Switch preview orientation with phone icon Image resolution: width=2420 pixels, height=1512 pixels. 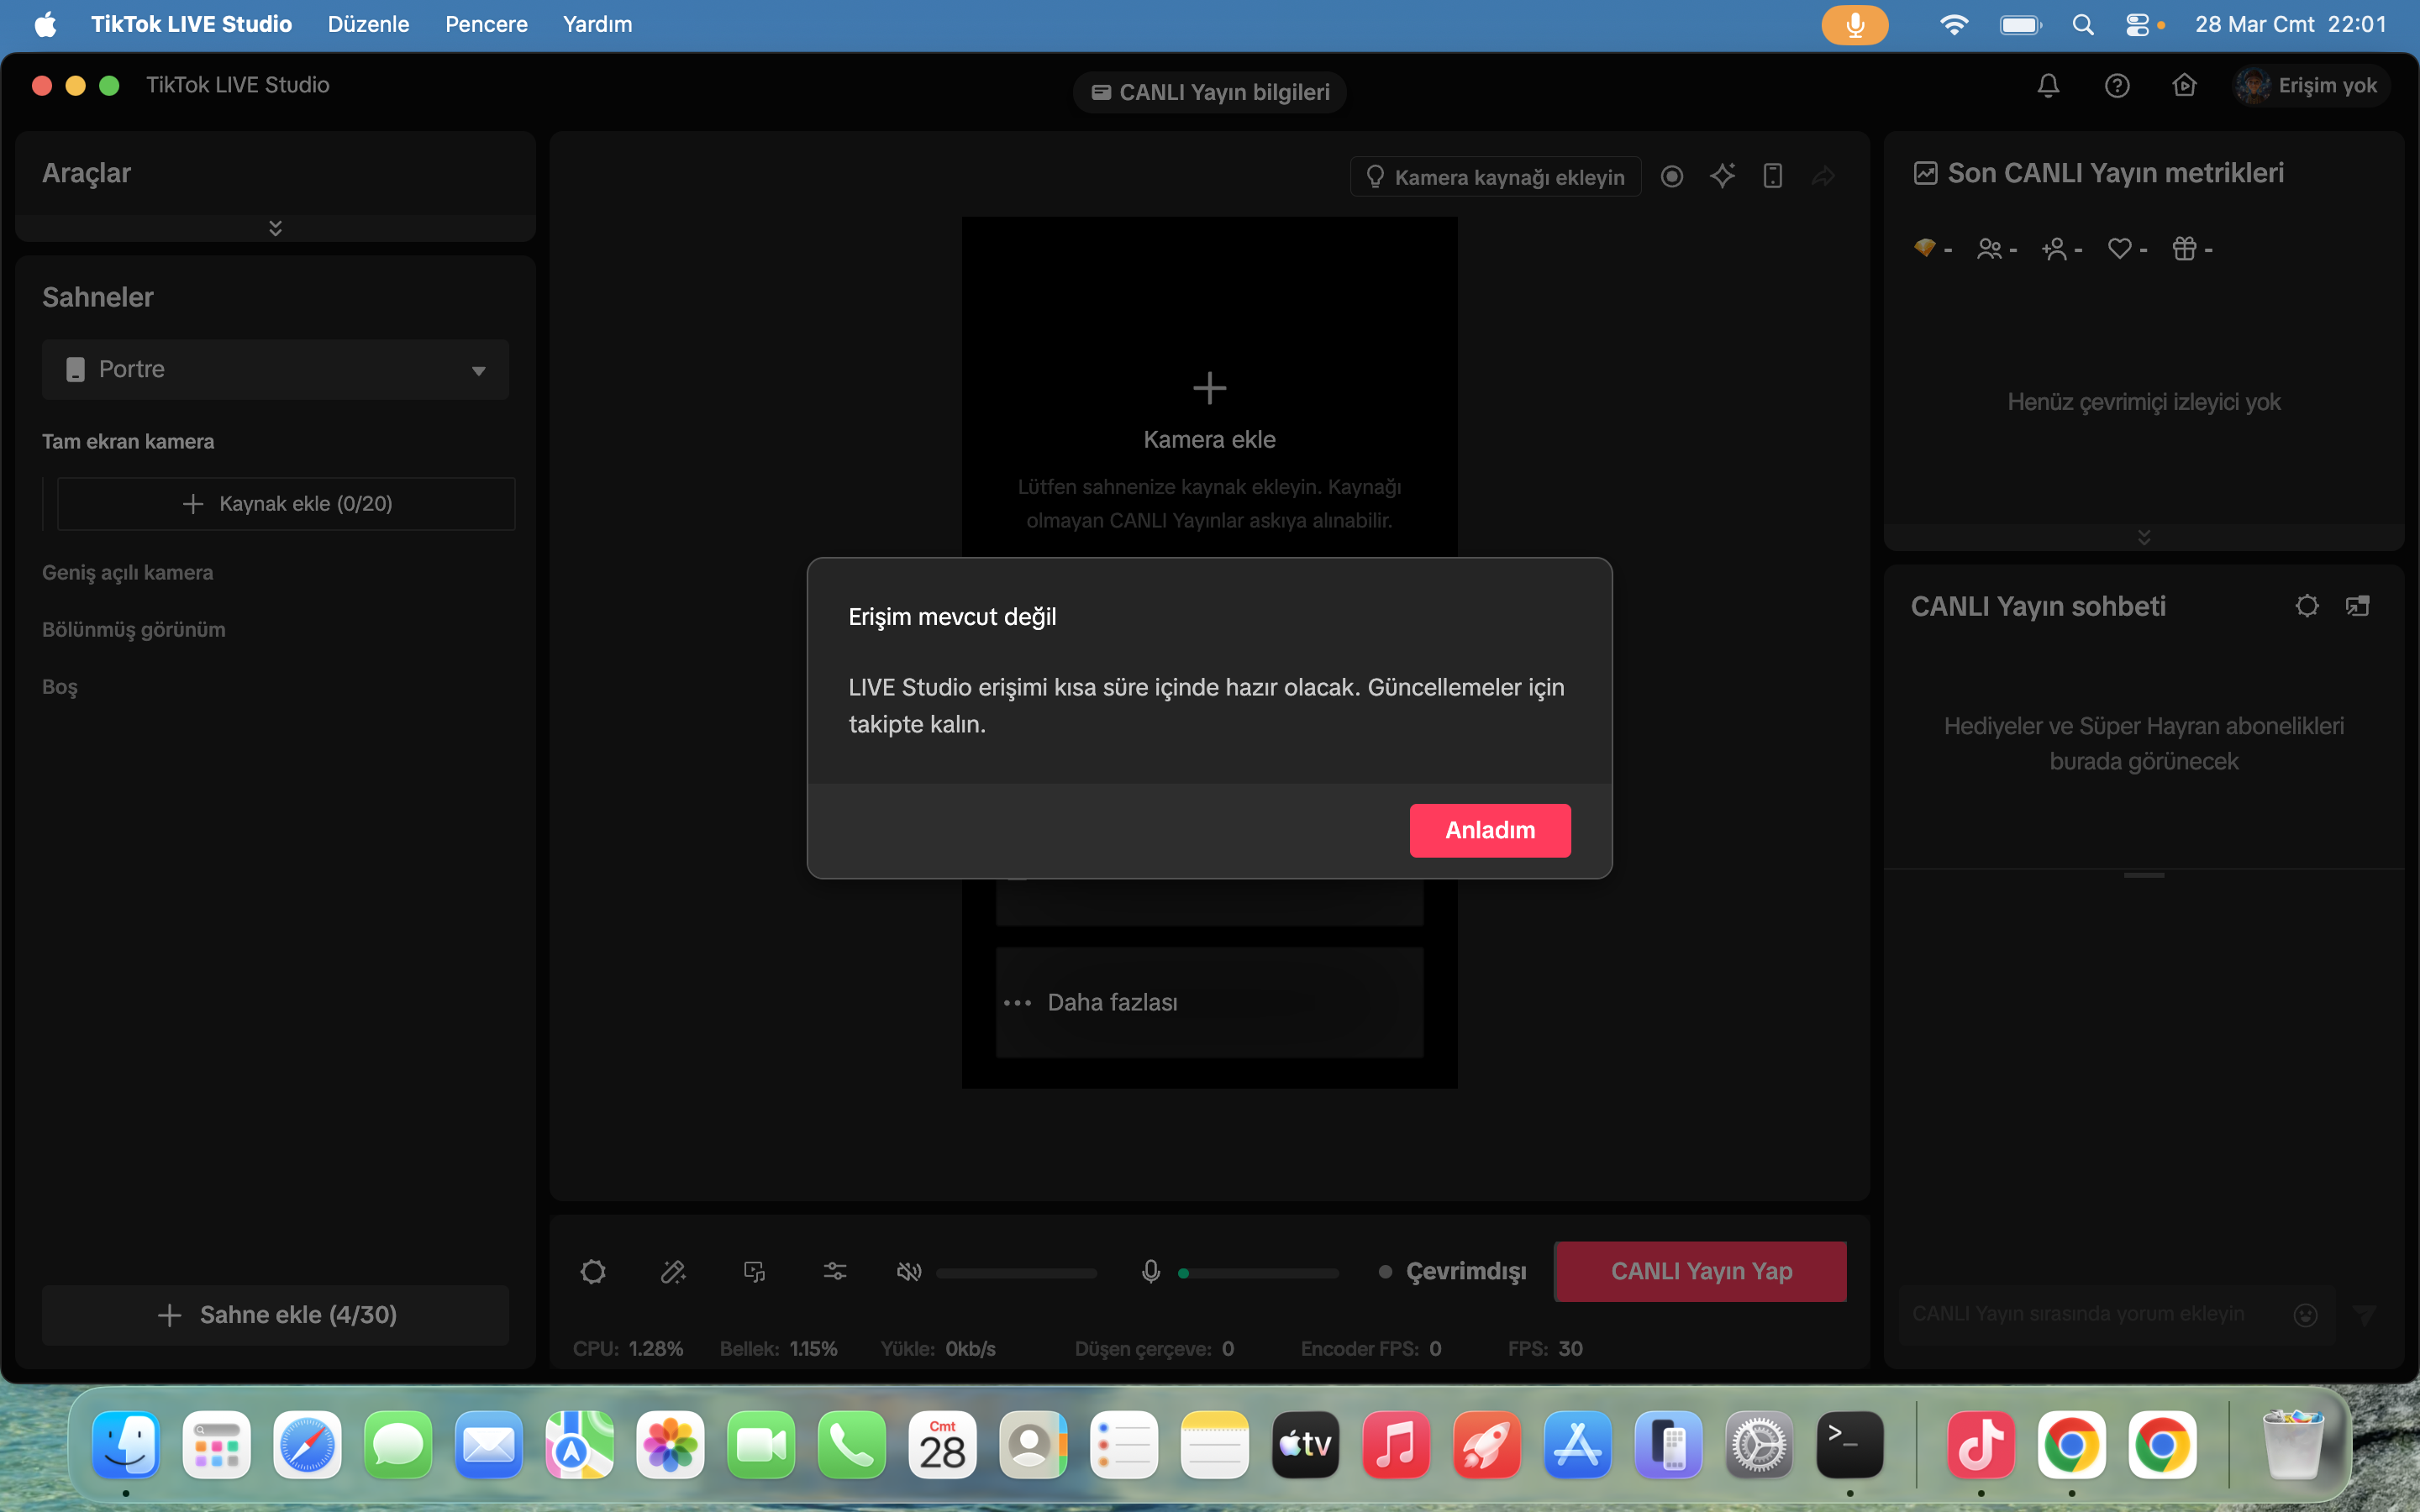[x=1772, y=177]
